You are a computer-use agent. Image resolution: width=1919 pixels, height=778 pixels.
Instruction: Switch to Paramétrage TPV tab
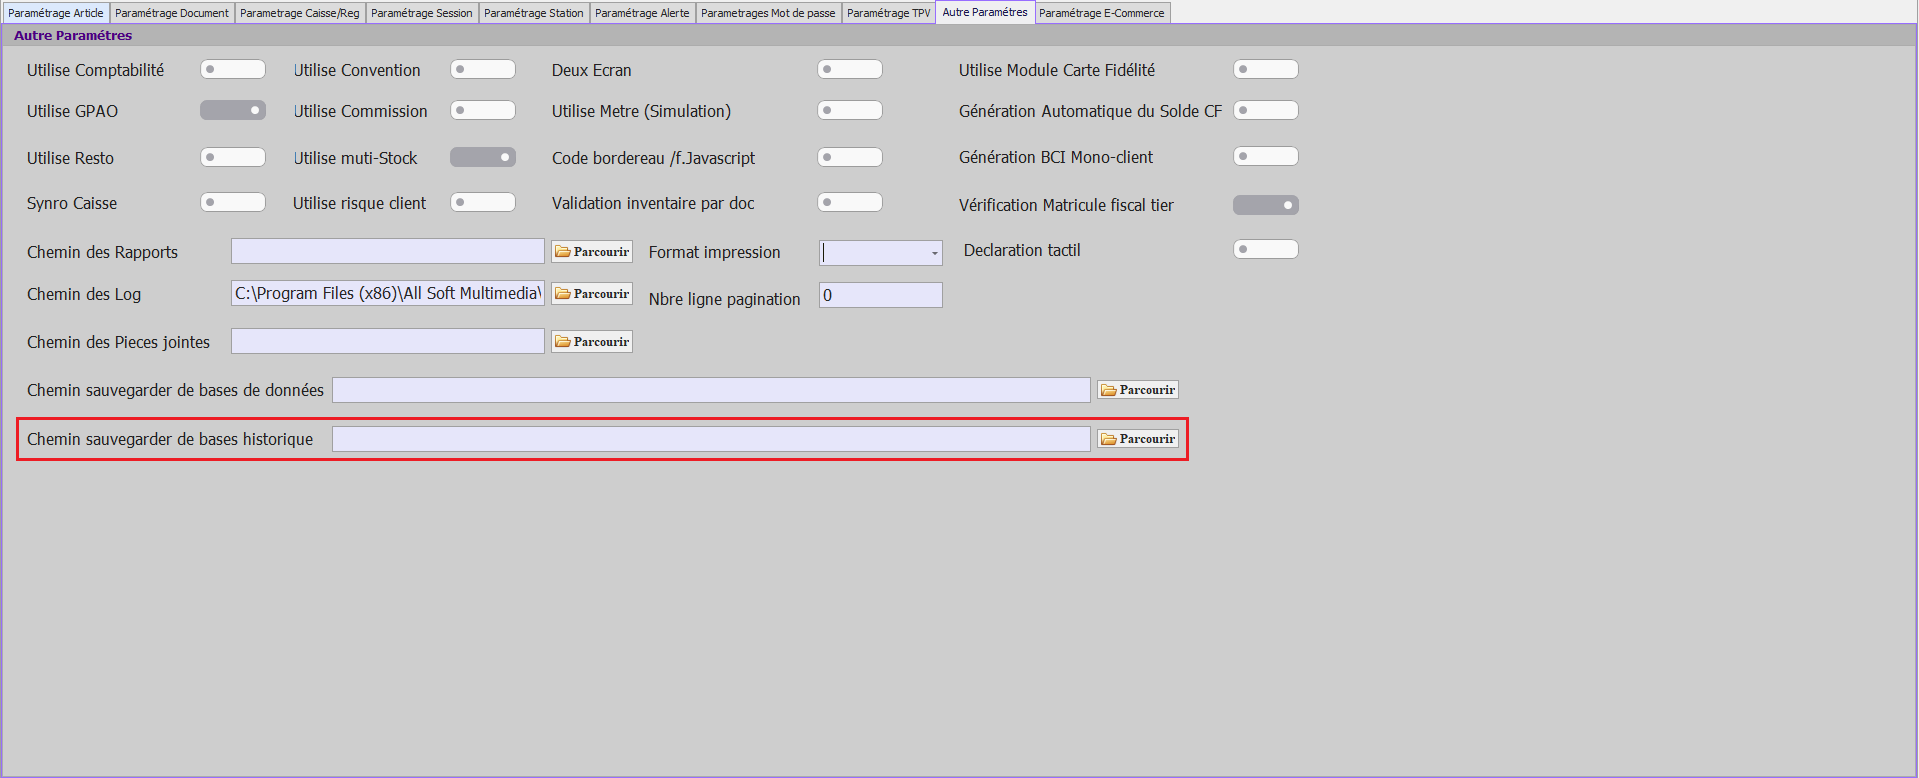(x=888, y=13)
